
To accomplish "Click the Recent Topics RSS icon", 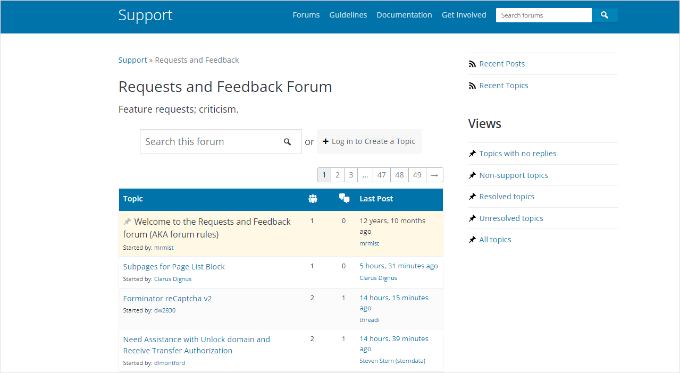I will point(472,85).
